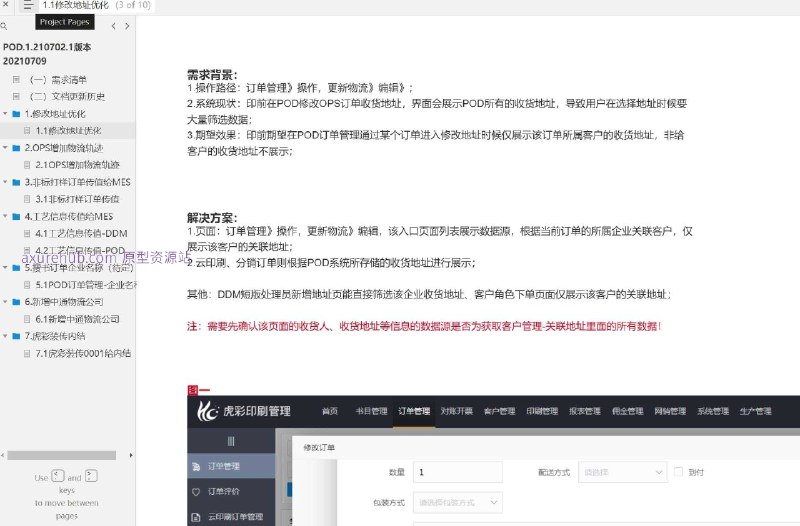Click the POD.1.210702.1版本 project title
The height and width of the screenshot is (526, 800).
click(47, 47)
